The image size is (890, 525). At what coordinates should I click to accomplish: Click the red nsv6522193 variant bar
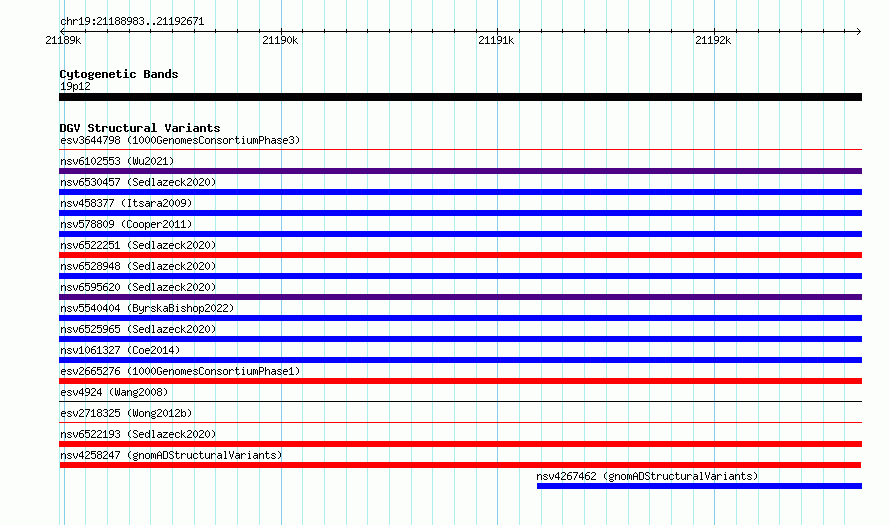click(460, 444)
